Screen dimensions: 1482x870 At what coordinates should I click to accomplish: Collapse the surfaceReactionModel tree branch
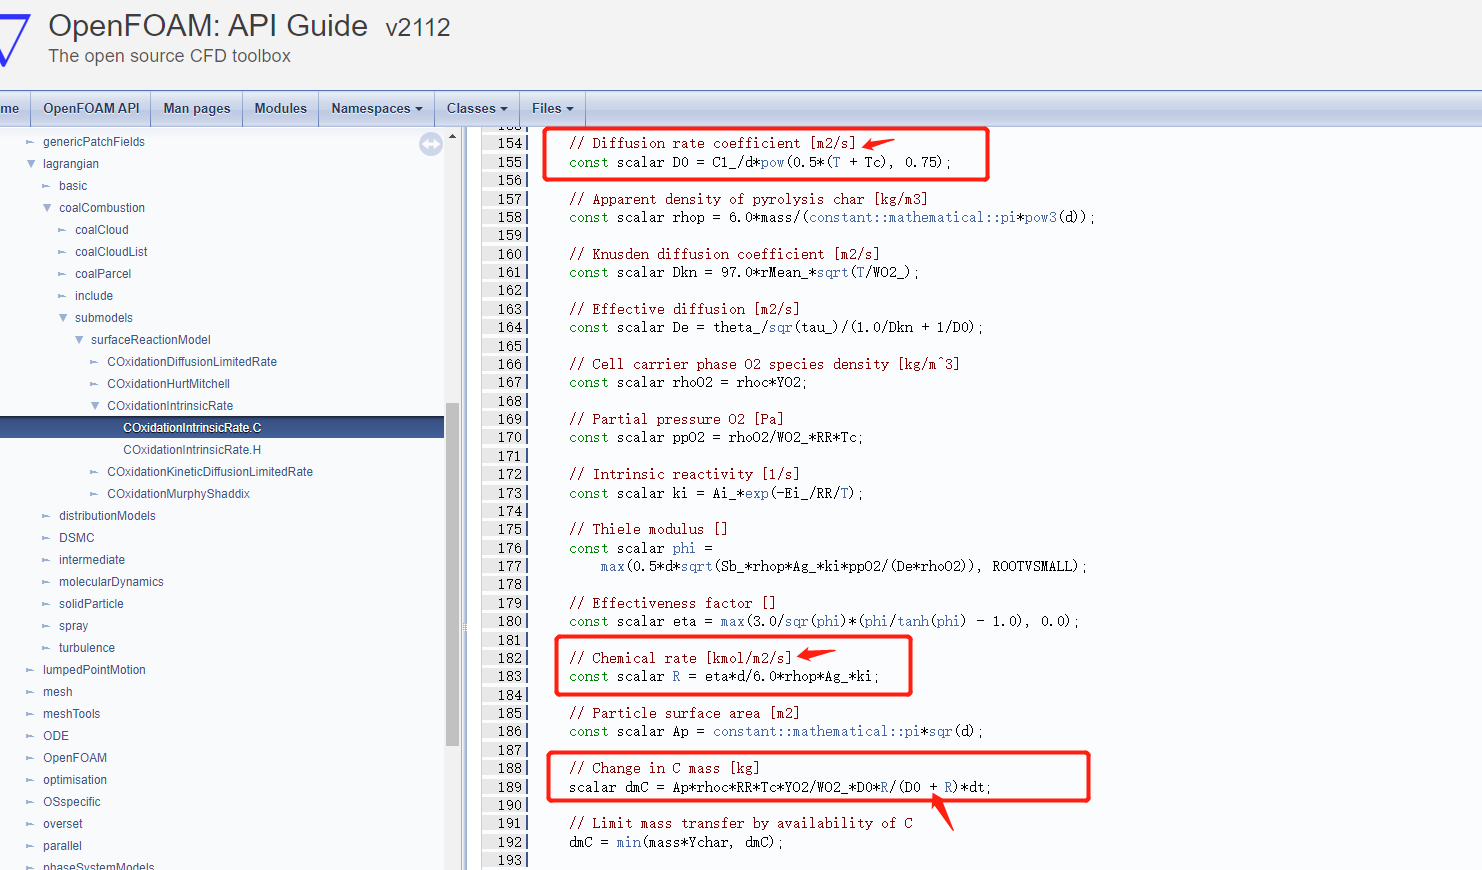[79, 340]
